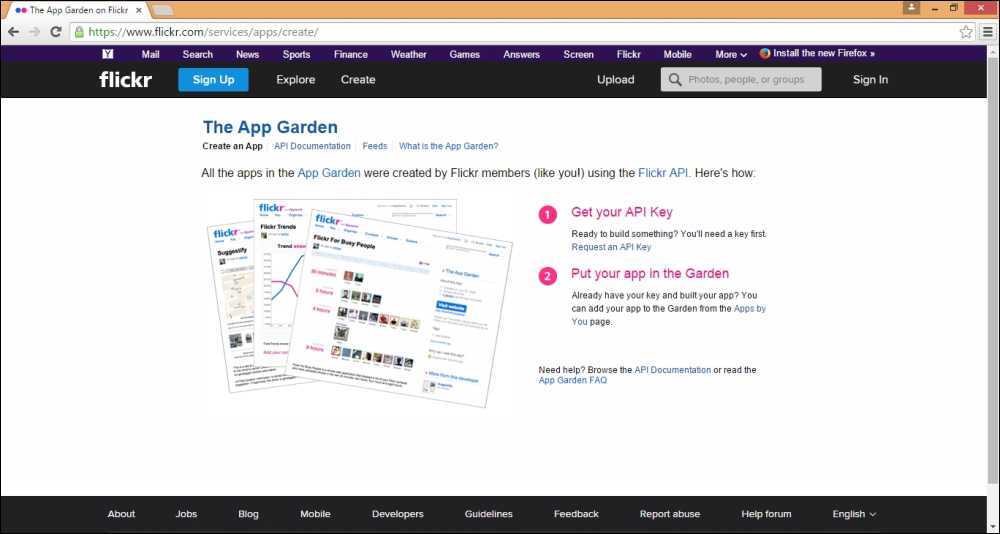Screen dimensions: 1000x534
Task: Click the Firefox logo icon
Action: (x=765, y=54)
